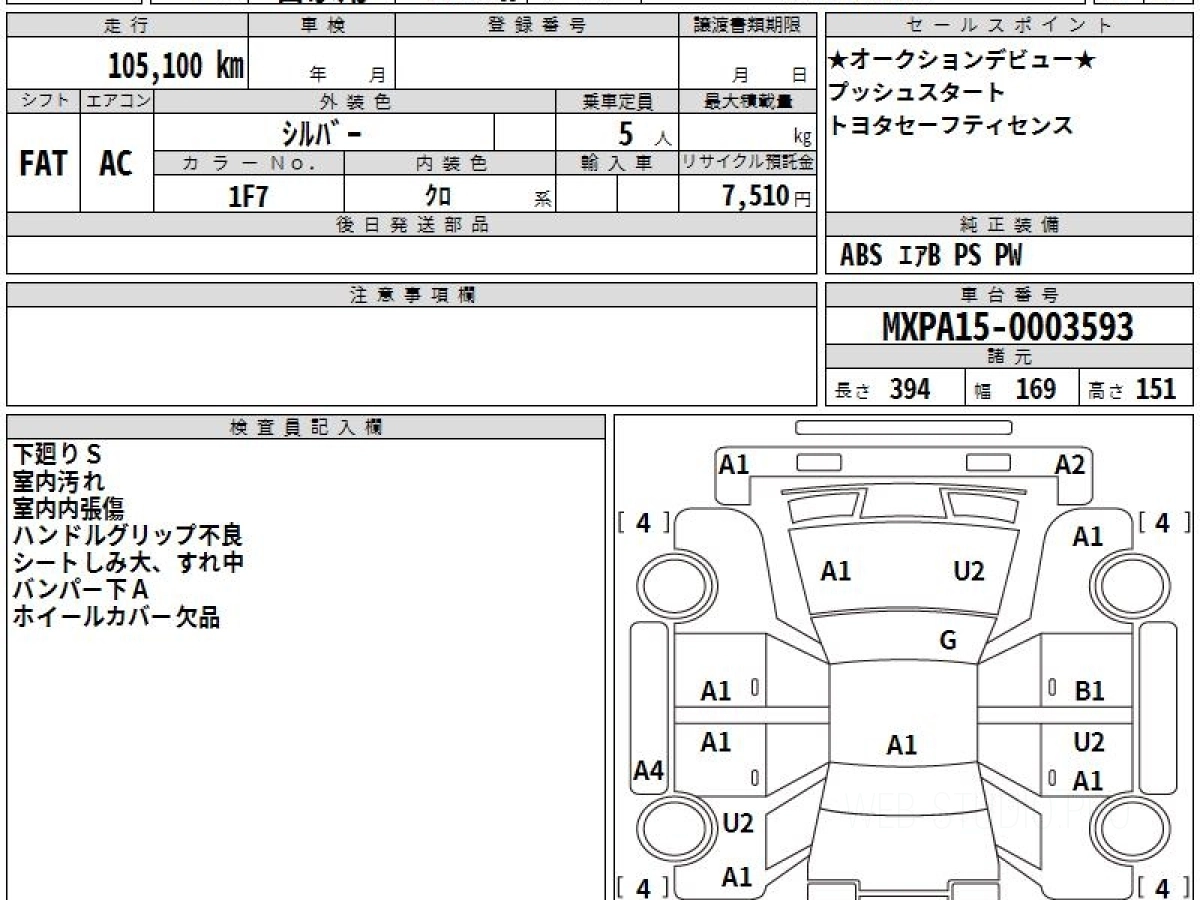Select the エアコン label
This screenshot has width=1200, height=900.
[x=117, y=101]
